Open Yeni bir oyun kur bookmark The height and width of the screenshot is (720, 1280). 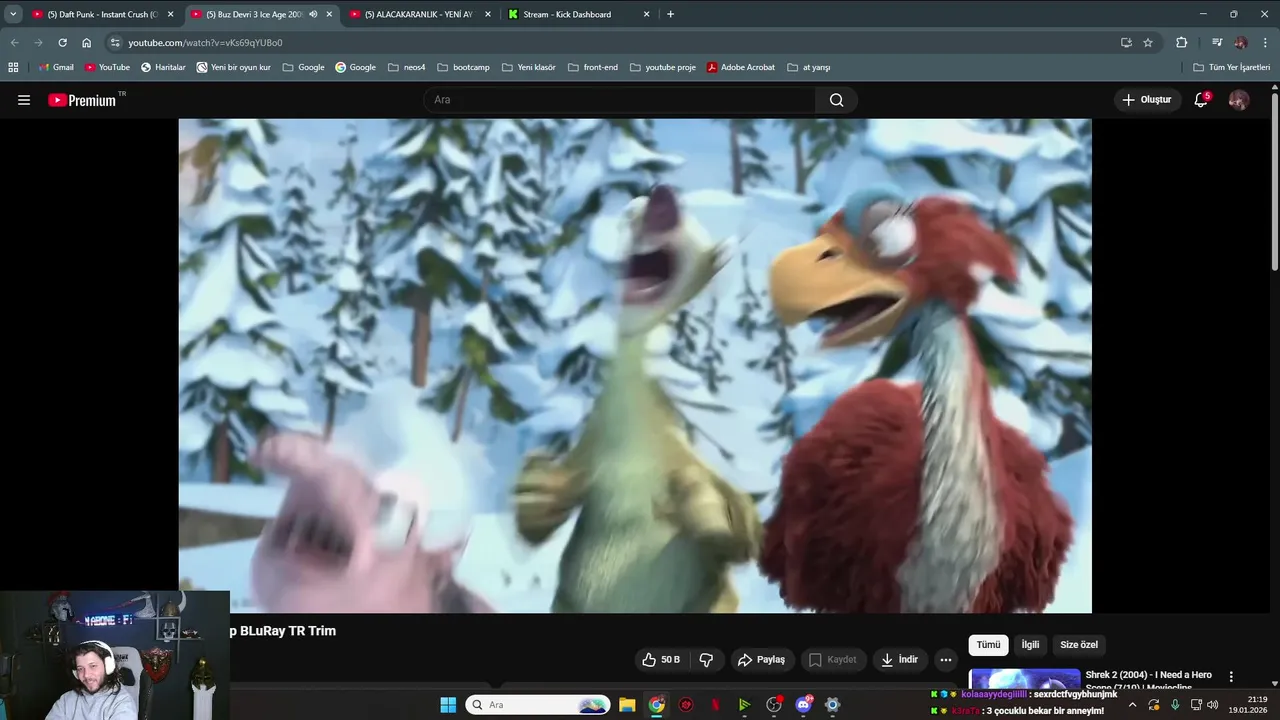click(233, 67)
